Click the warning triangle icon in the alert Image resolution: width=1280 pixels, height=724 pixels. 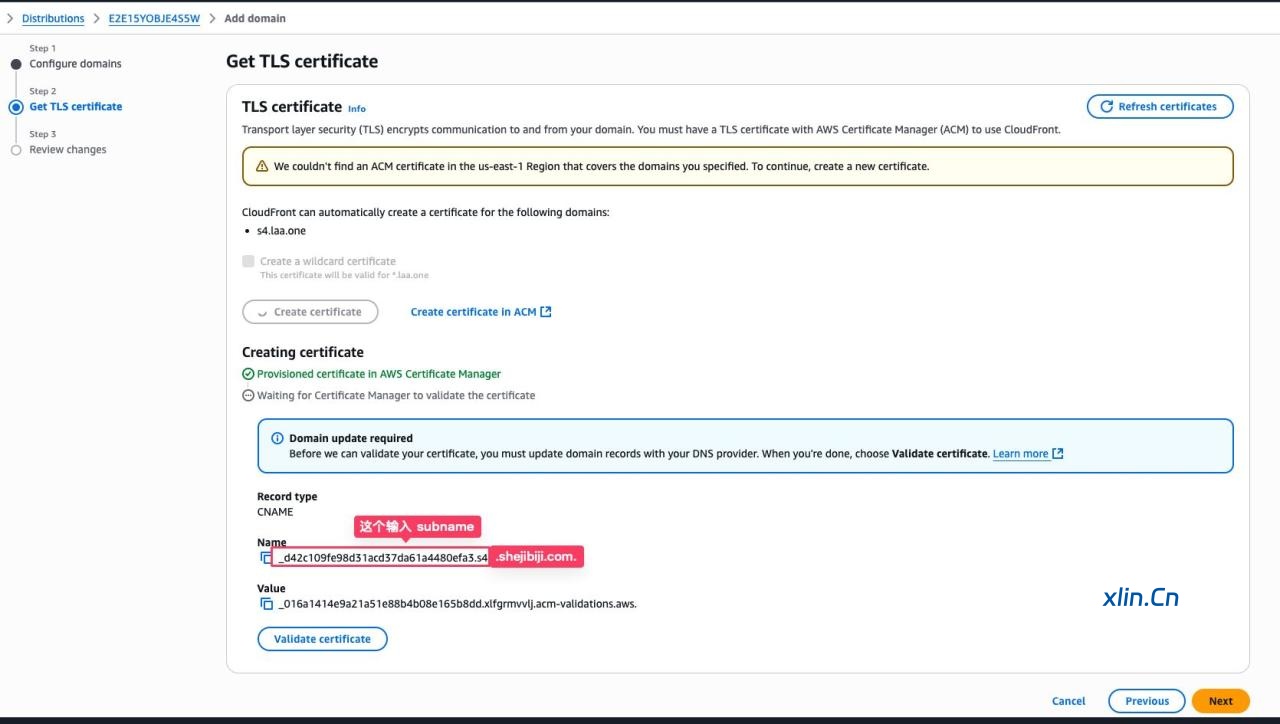(x=262, y=167)
